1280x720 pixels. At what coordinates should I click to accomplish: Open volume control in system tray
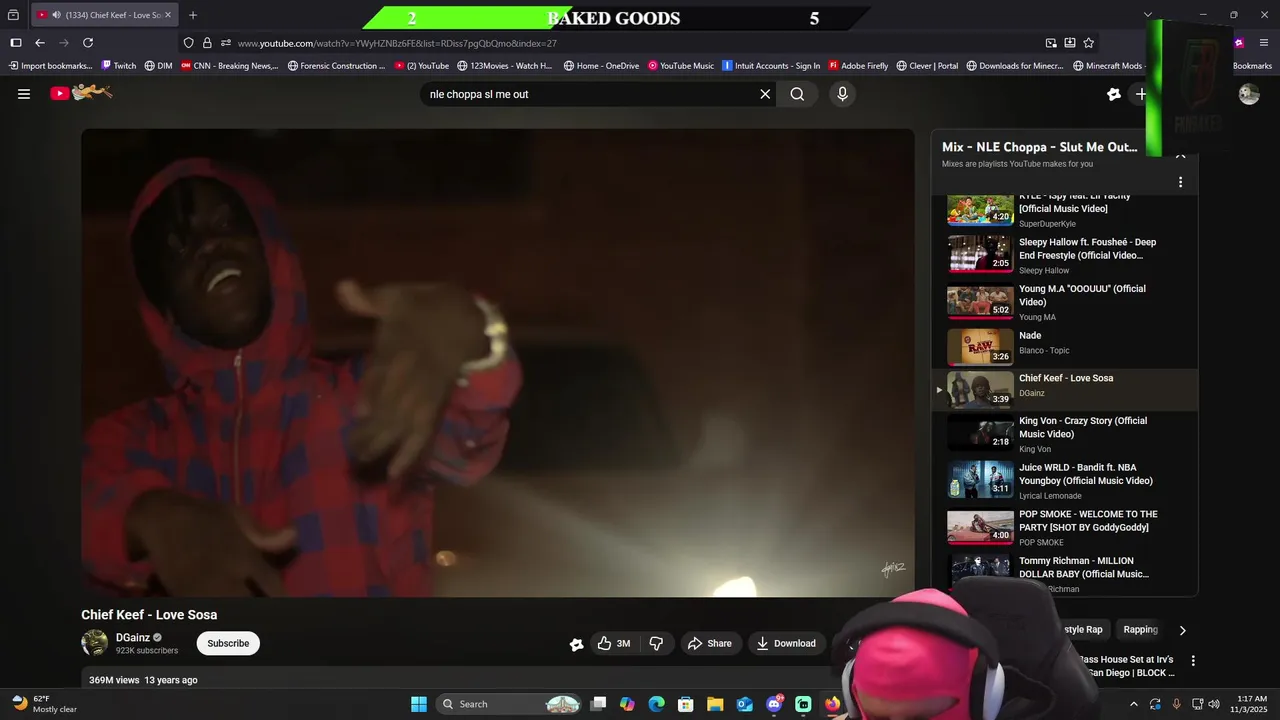point(1214,704)
